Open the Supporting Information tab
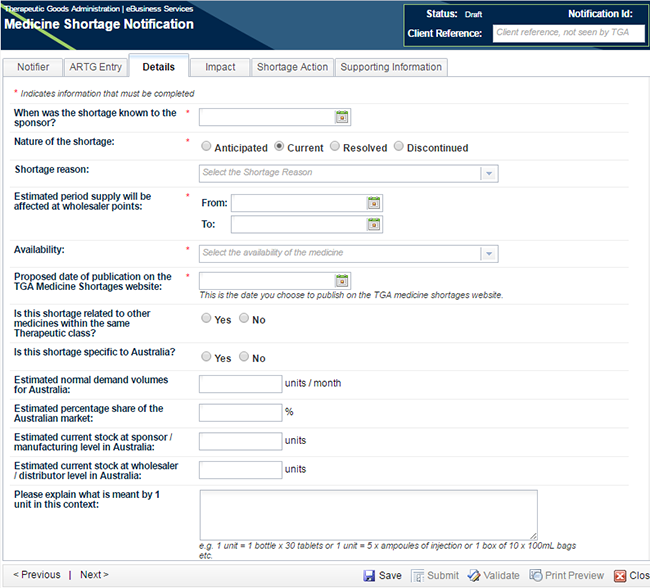The image size is (650, 588). coord(390,67)
